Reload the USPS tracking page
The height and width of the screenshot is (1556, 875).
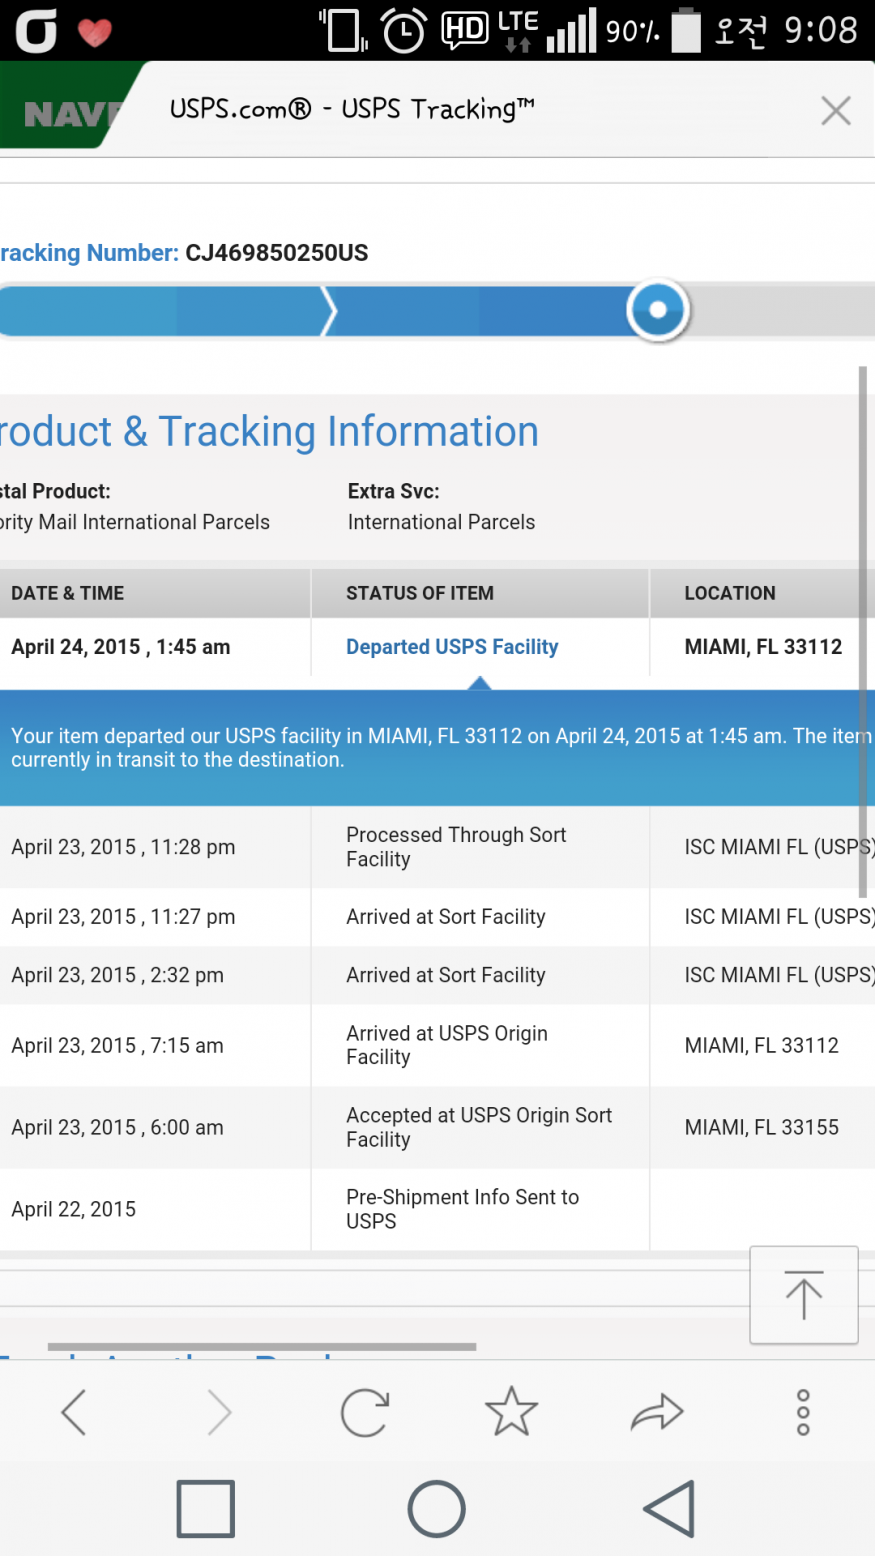click(365, 1412)
